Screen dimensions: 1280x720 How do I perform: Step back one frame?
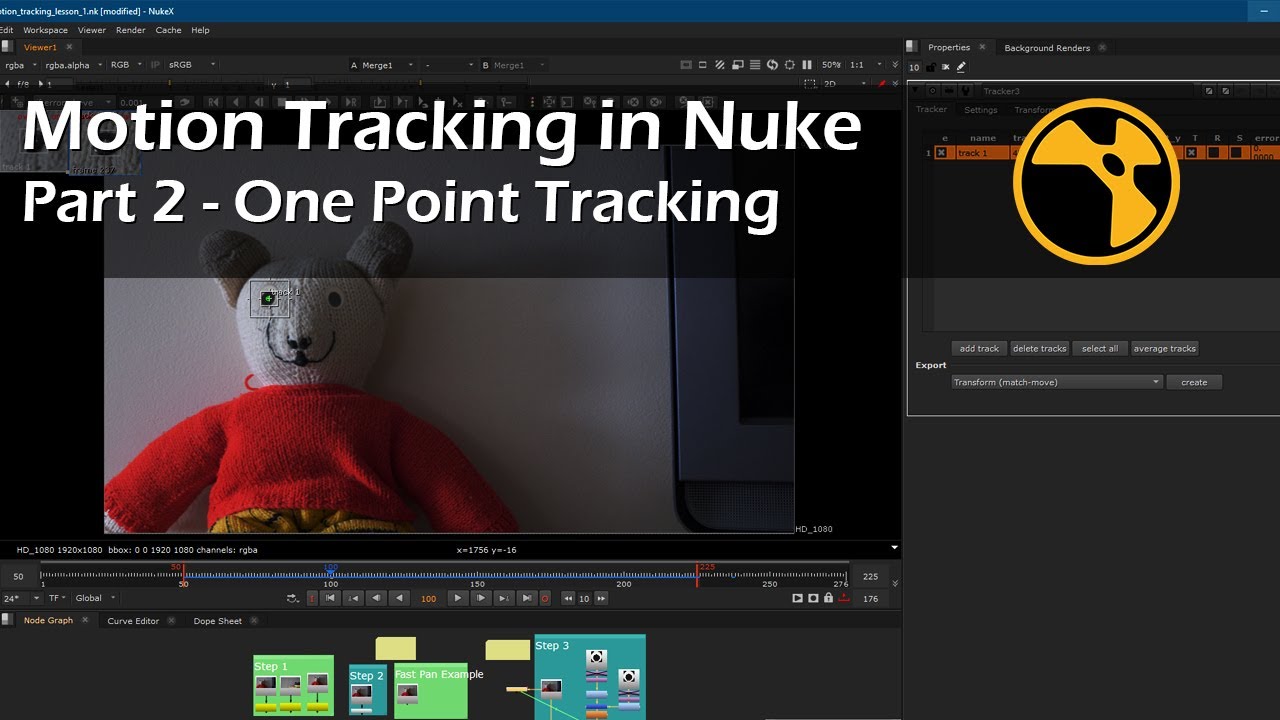pyautogui.click(x=376, y=598)
